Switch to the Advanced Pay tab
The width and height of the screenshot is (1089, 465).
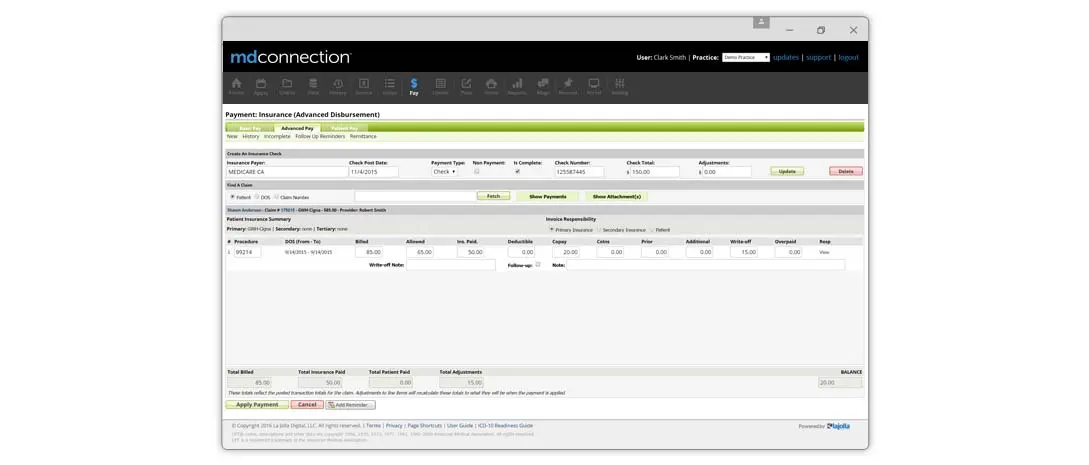297,128
